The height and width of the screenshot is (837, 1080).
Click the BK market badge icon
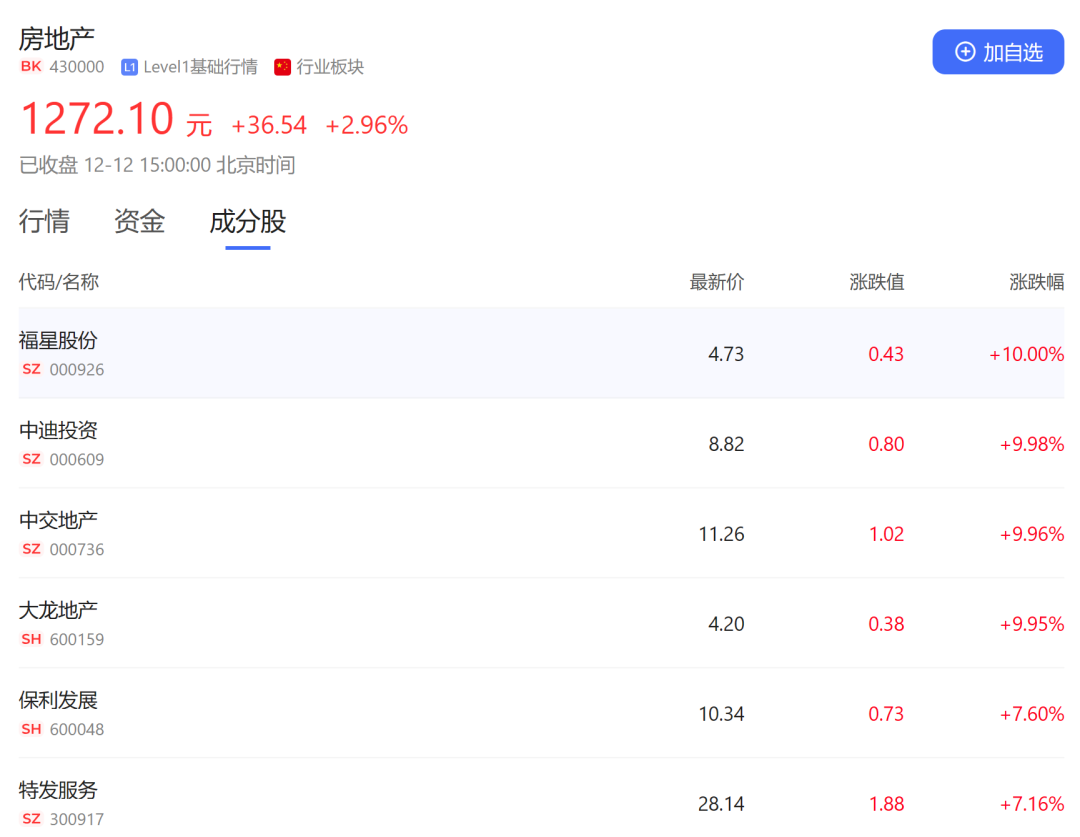(31, 66)
